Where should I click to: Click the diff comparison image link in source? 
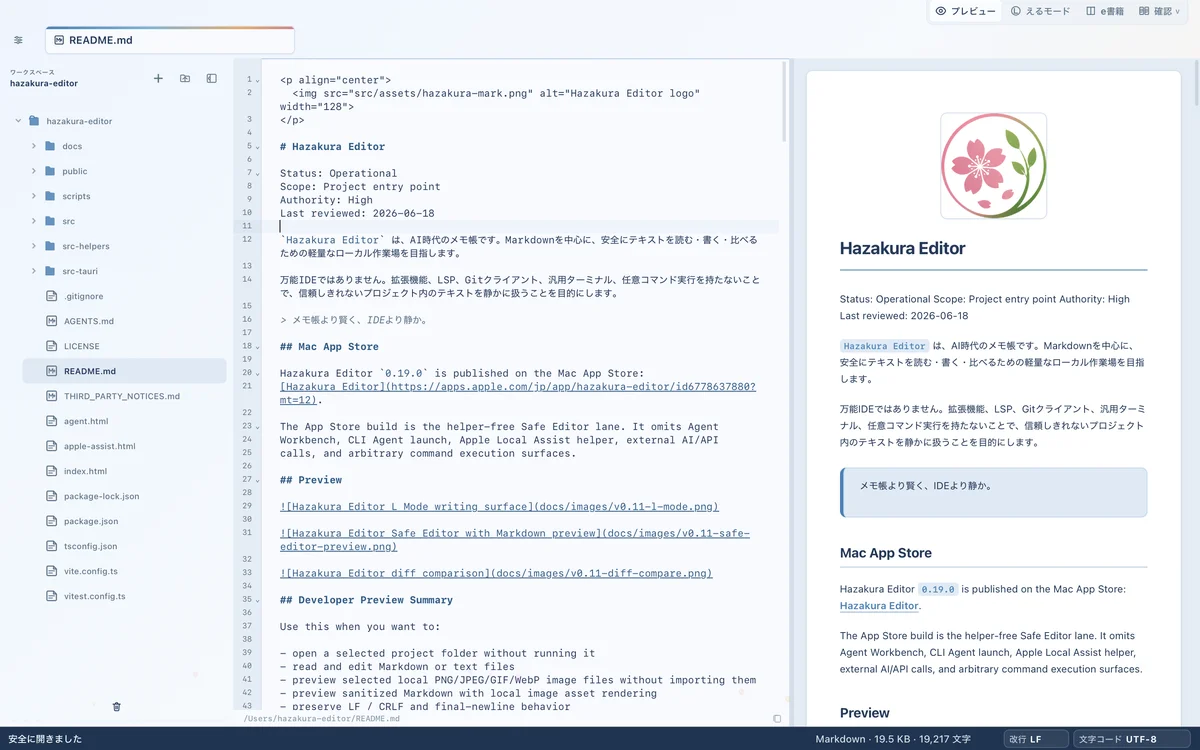coord(496,574)
